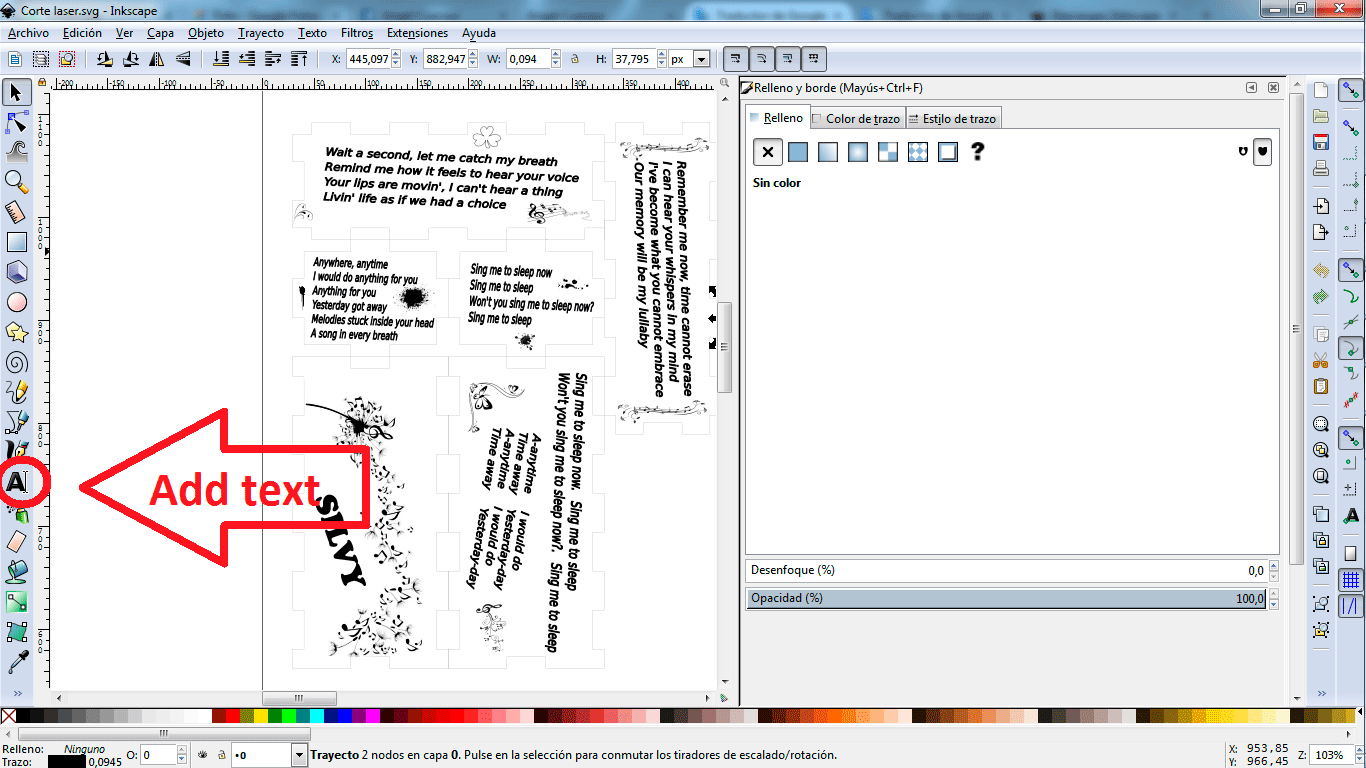The height and width of the screenshot is (768, 1366).
Task: Select the Spiral tool
Action: (16, 361)
